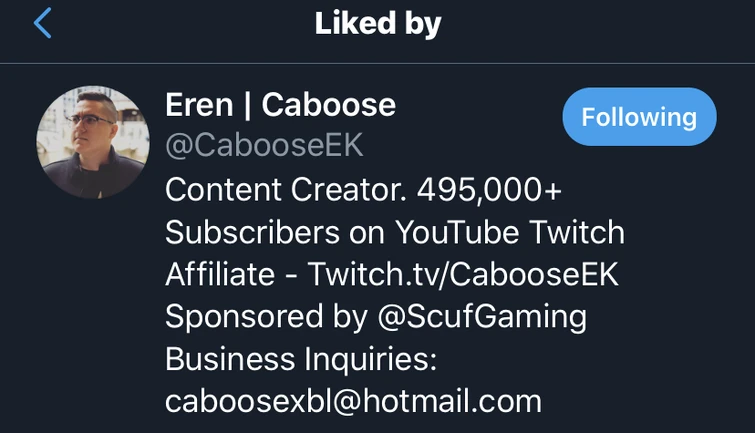Image resolution: width=755 pixels, height=433 pixels.
Task: Open the Eren | Caboose display name
Action: click(280, 105)
